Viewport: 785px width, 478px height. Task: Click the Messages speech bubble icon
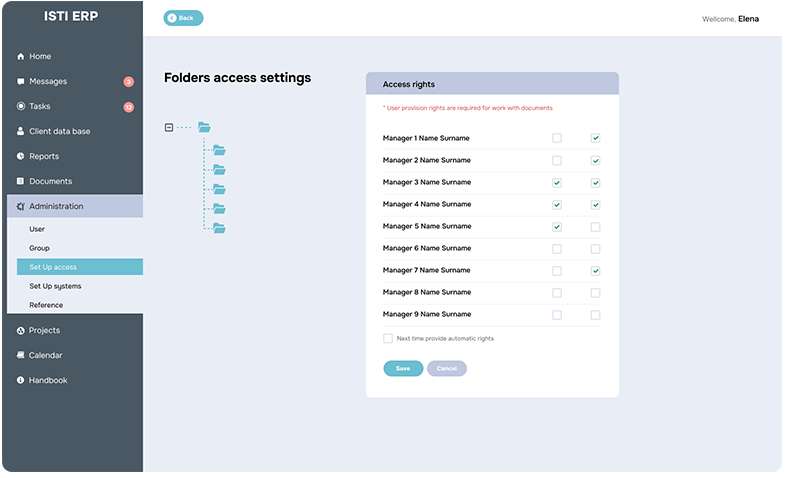tap(21, 82)
